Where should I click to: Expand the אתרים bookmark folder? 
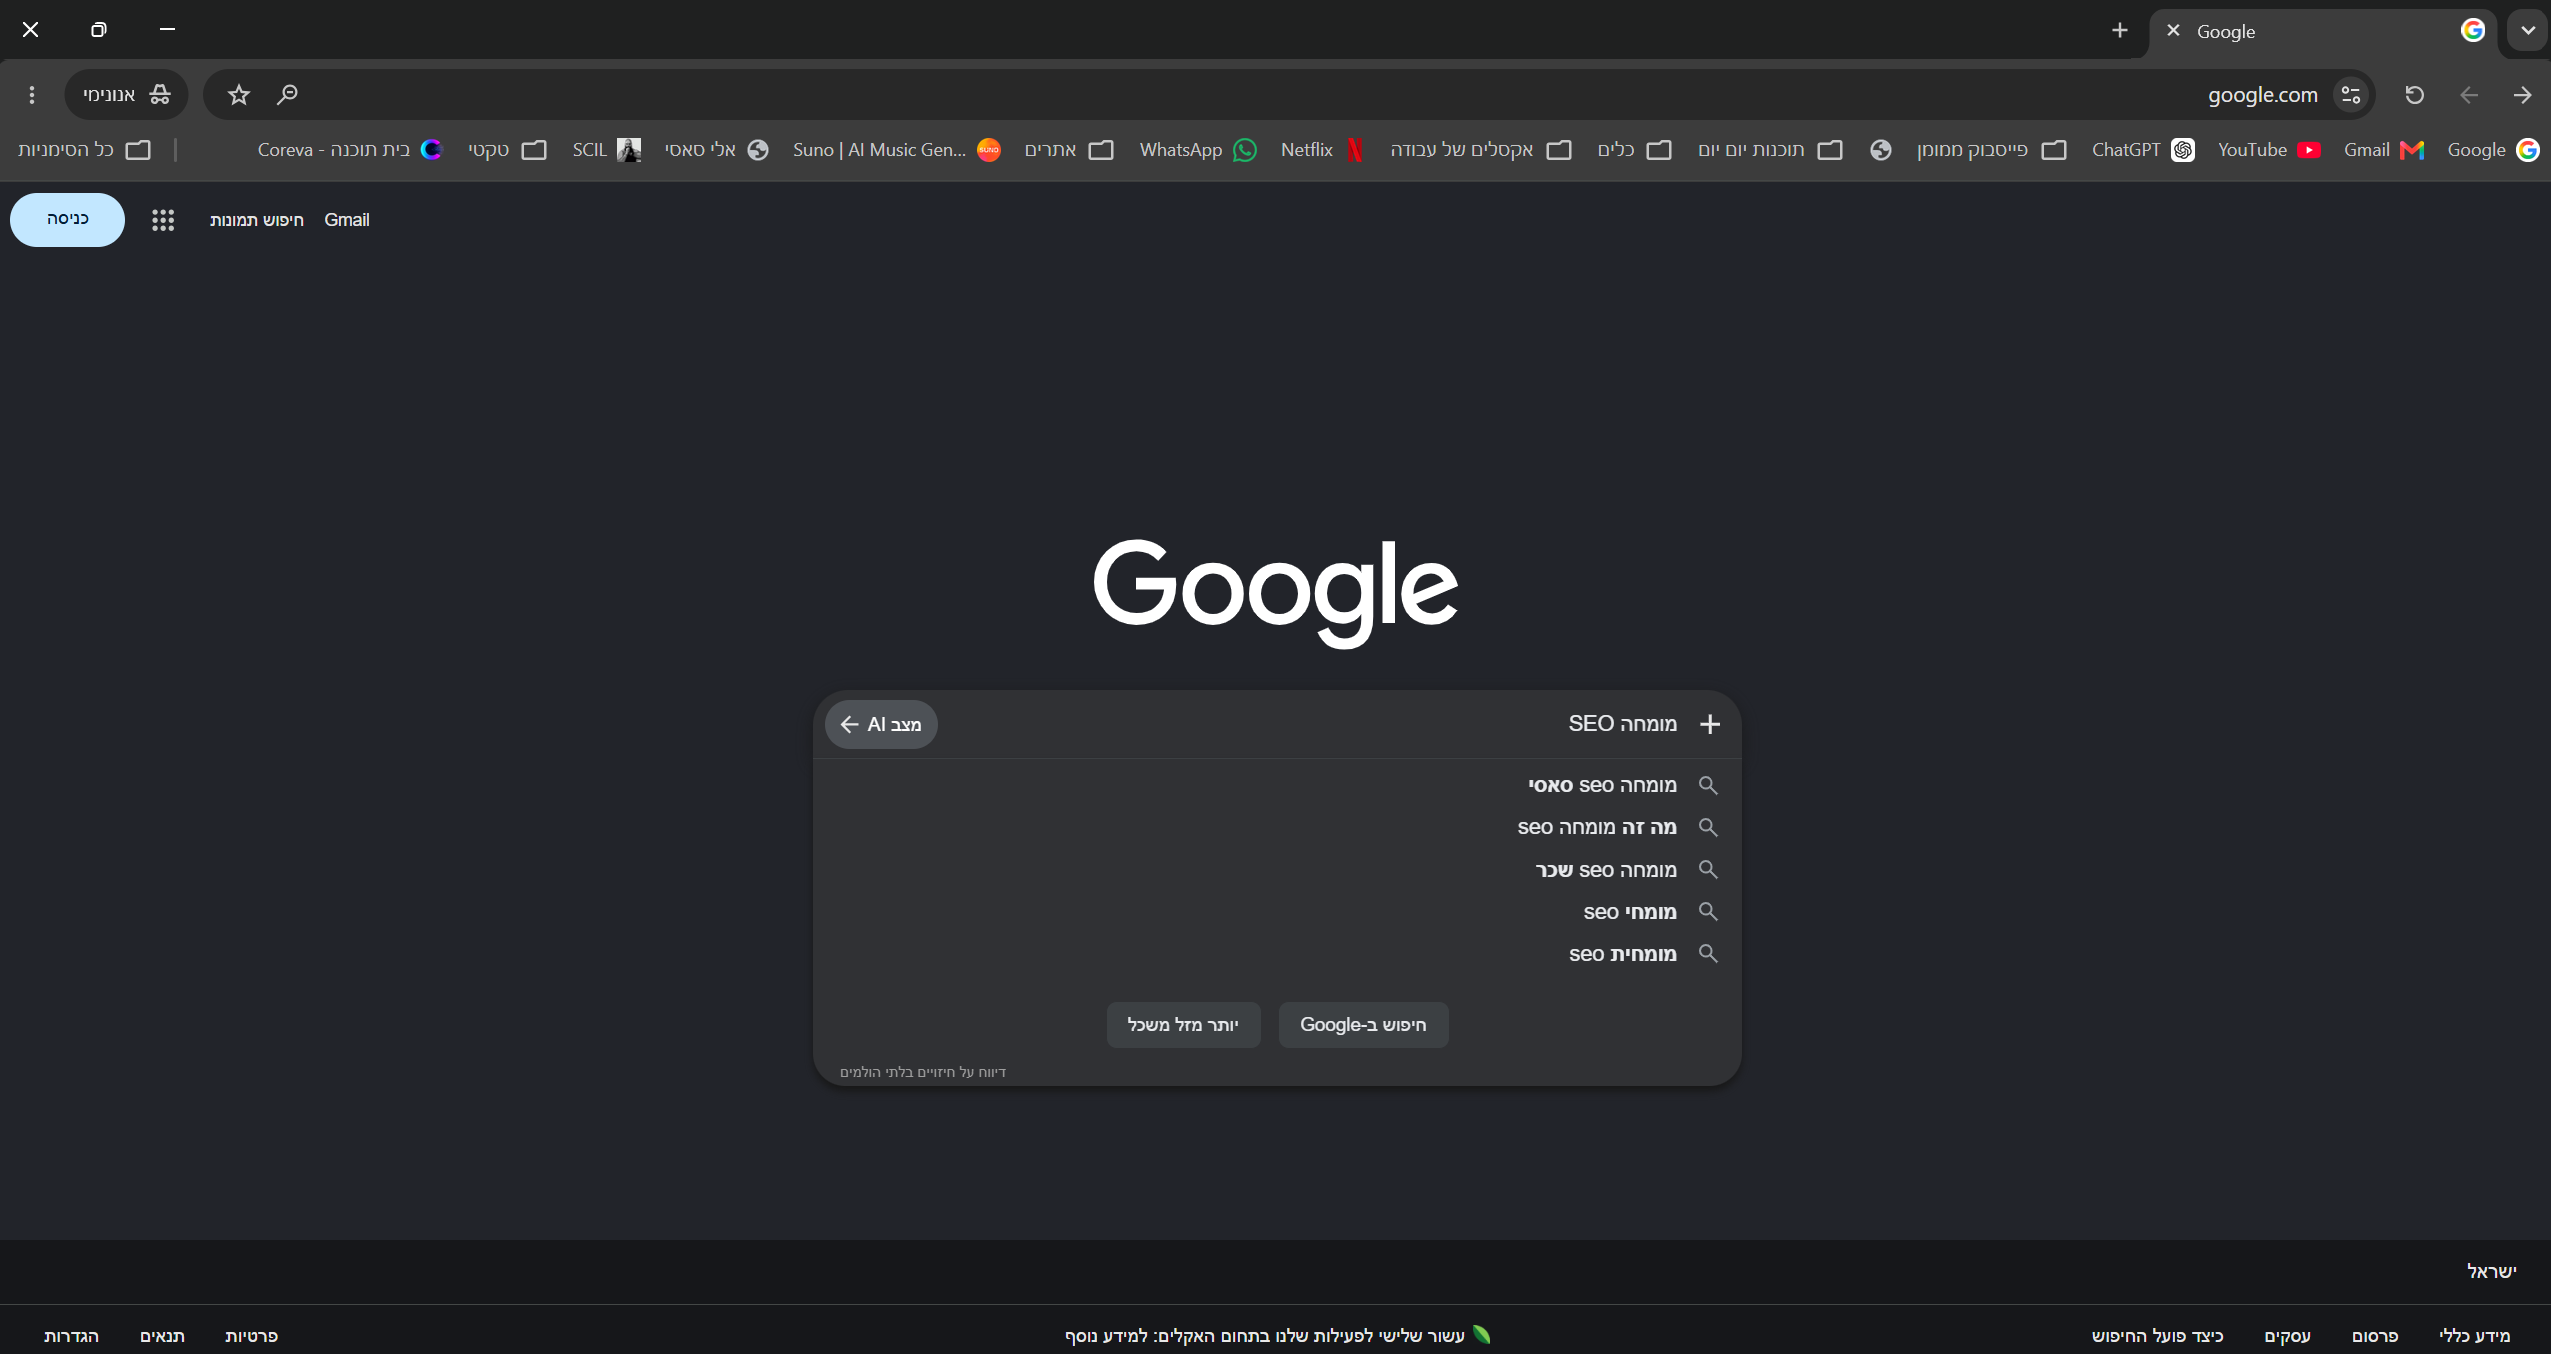click(1068, 150)
